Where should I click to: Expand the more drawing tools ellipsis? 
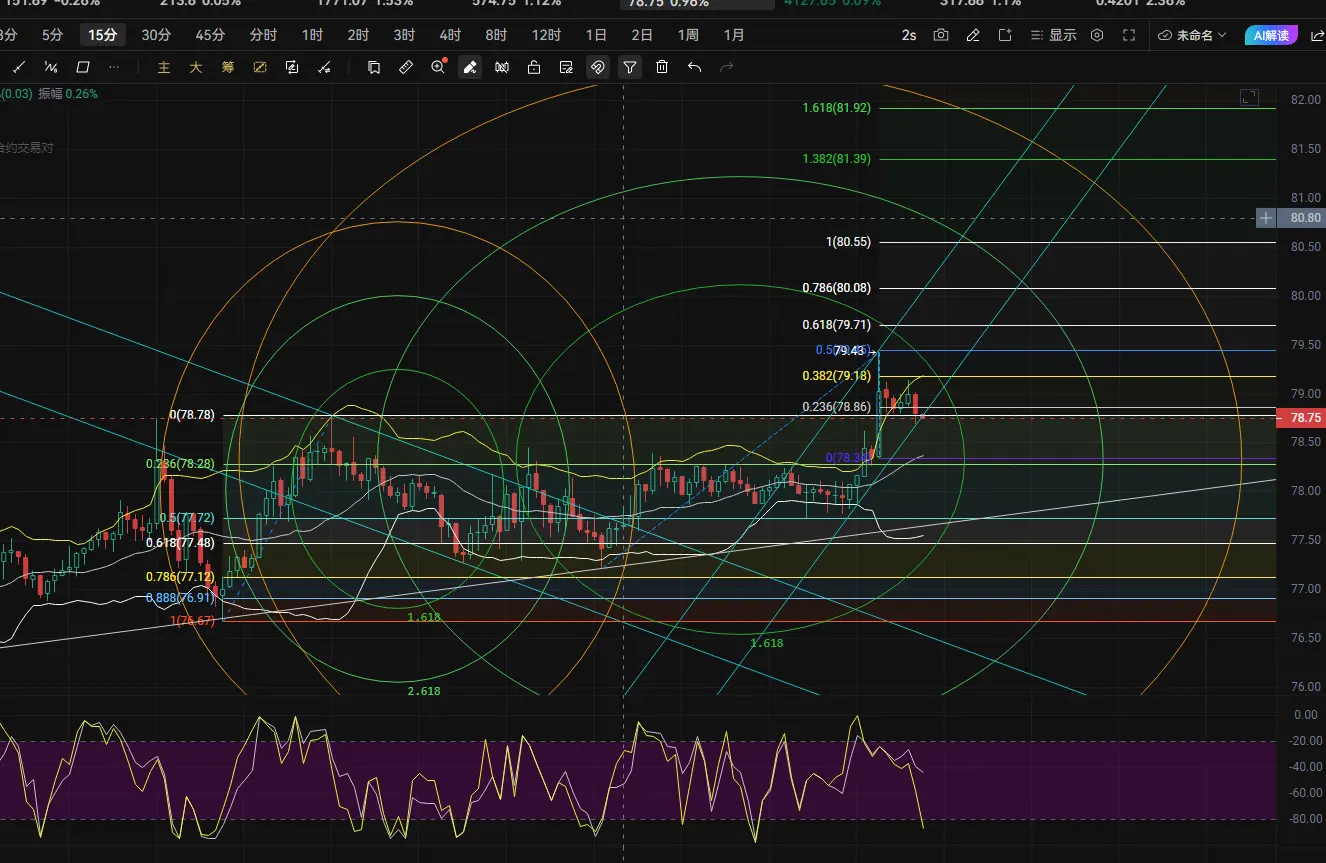[113, 67]
